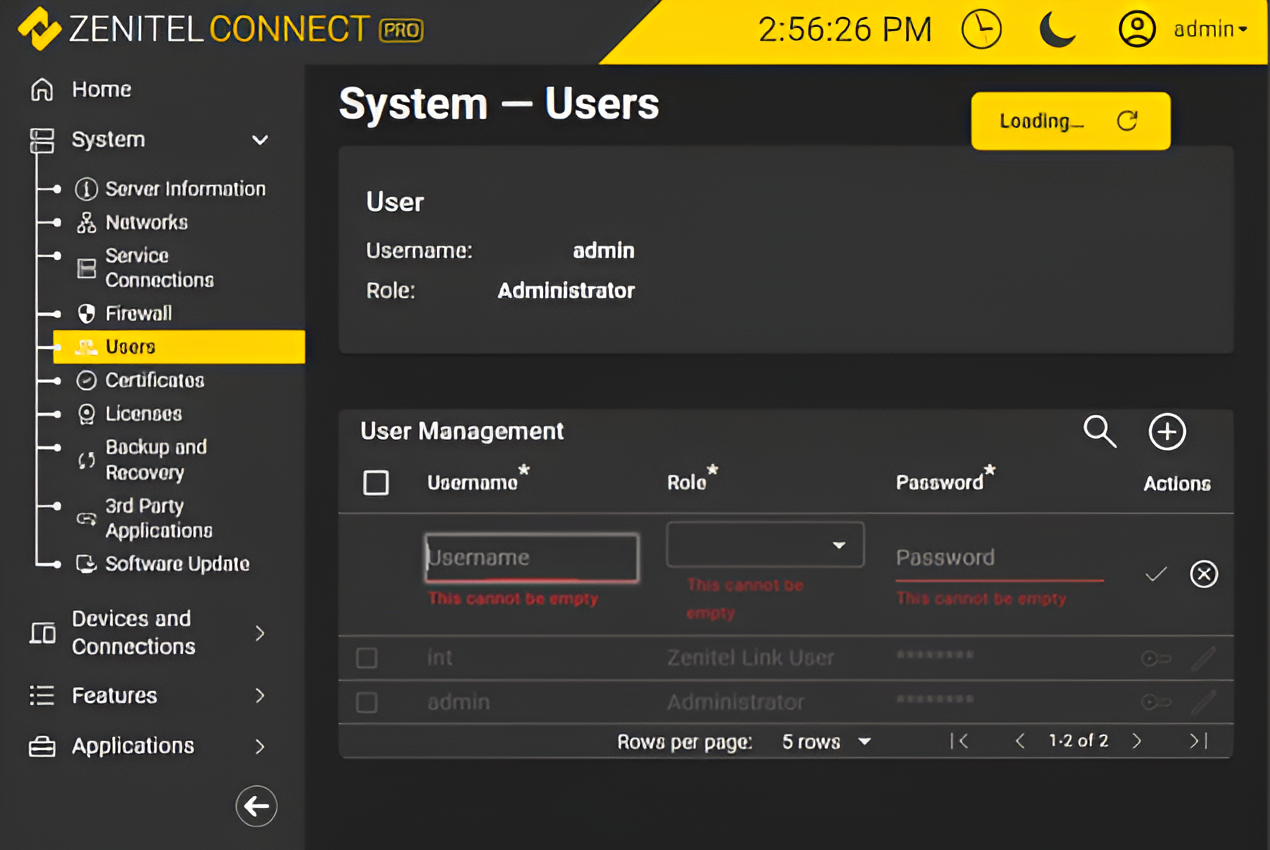Open Firewall in the System menu

click(x=138, y=314)
